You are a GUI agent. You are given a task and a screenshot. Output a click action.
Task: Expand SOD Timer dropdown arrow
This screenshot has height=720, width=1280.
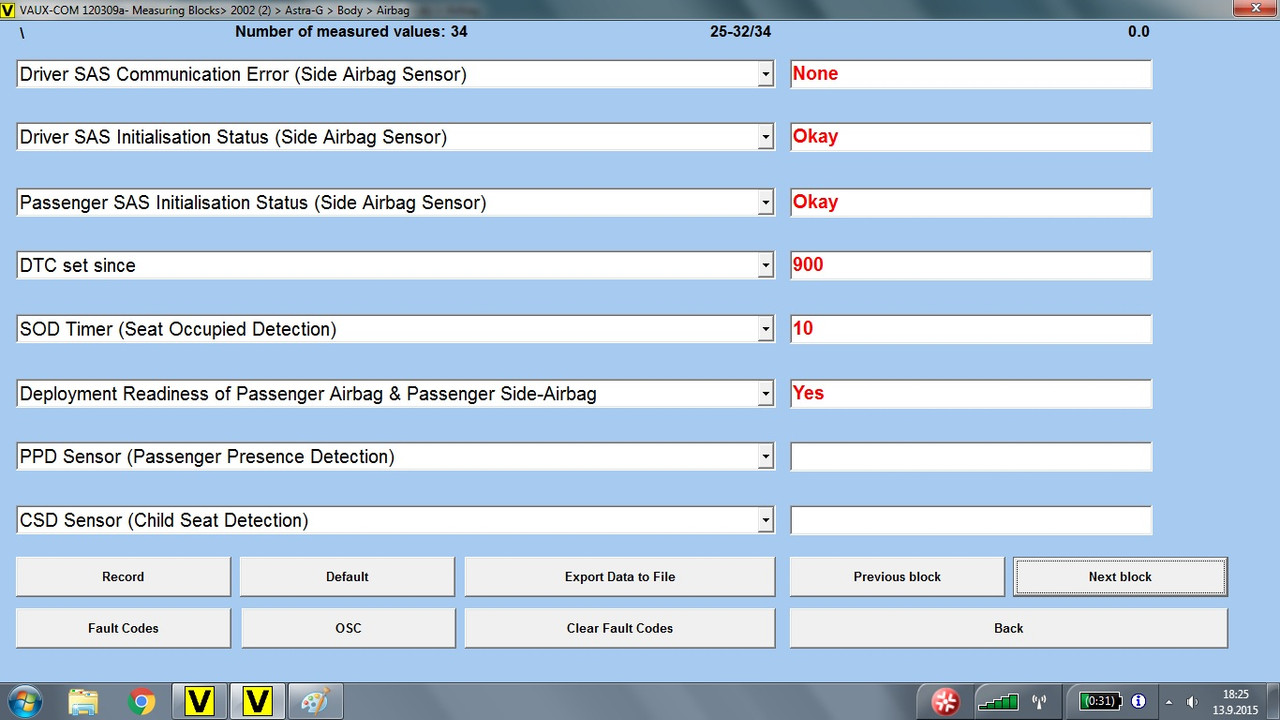pyautogui.click(x=765, y=329)
